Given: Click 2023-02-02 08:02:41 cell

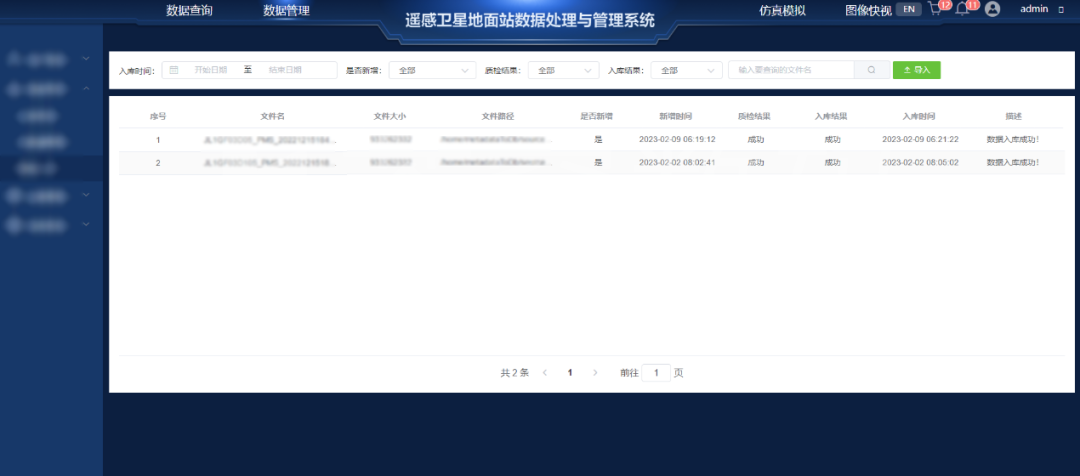Looking at the screenshot, I should click(677, 163).
